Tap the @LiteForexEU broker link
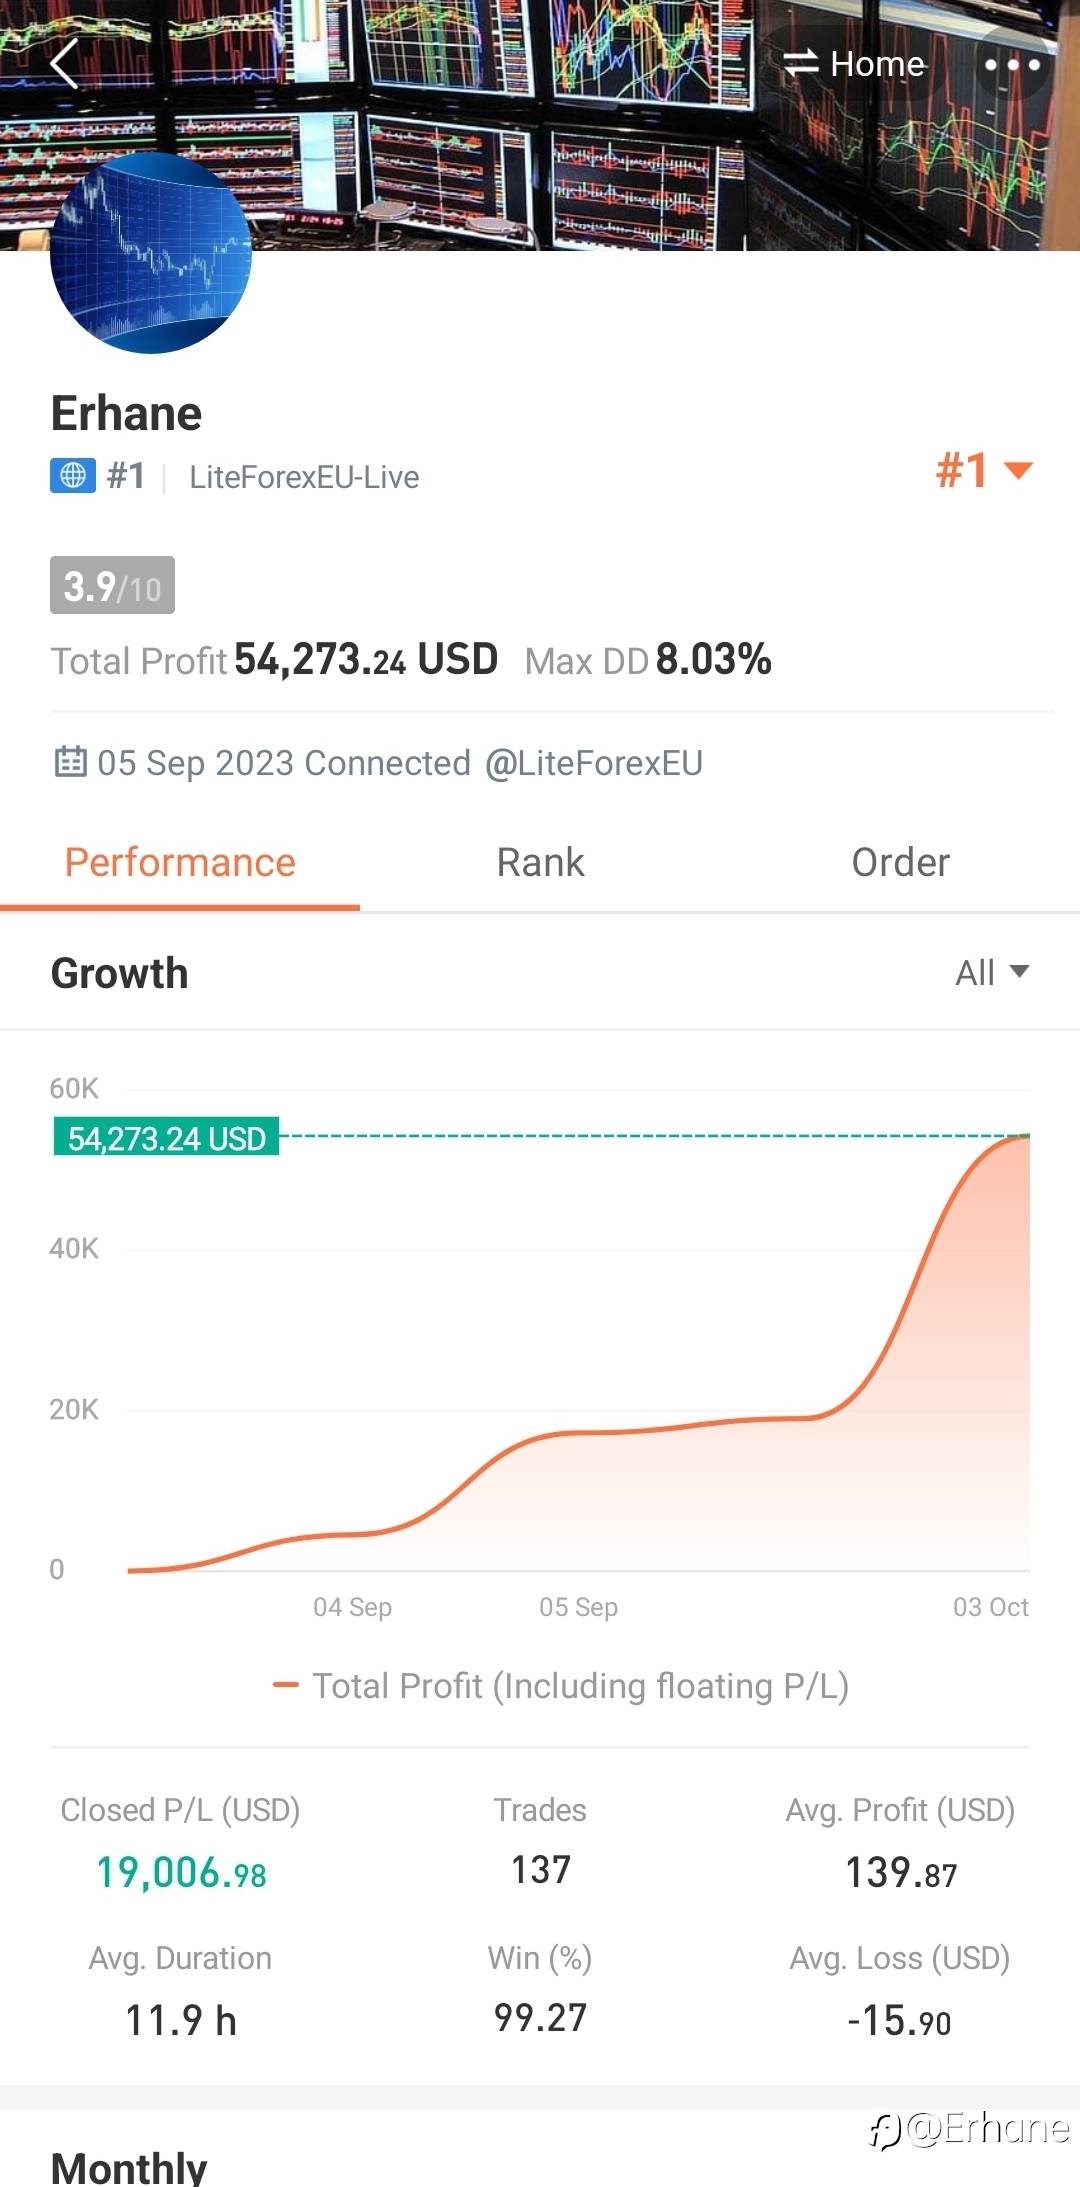1080x2187 pixels. 594,763
